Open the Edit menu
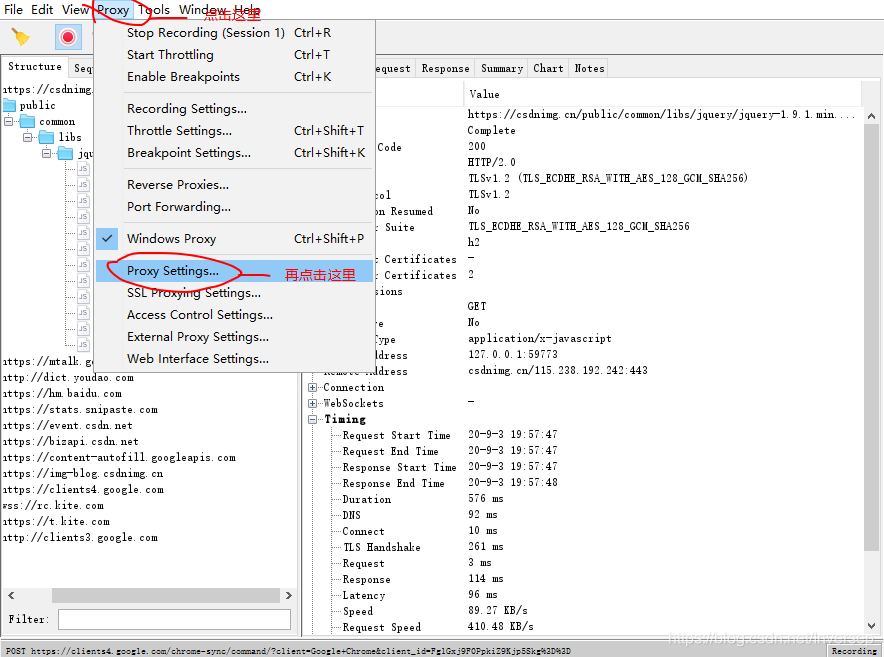 42,10
